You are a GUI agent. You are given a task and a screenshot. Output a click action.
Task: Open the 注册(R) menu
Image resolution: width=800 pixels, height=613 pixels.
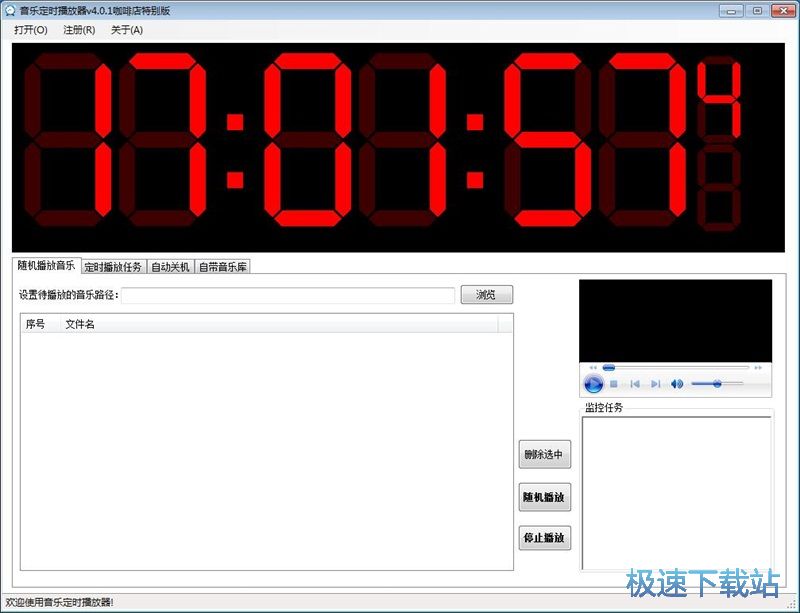point(78,30)
